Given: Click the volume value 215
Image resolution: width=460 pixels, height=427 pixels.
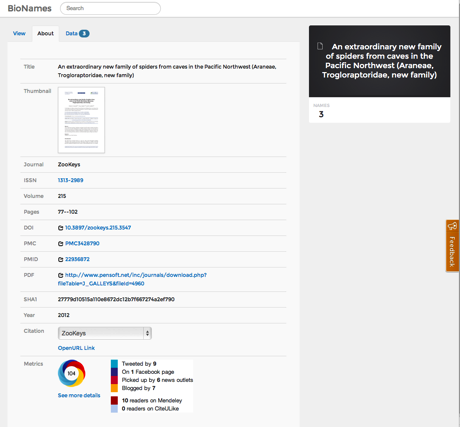Looking at the screenshot, I should [62, 196].
